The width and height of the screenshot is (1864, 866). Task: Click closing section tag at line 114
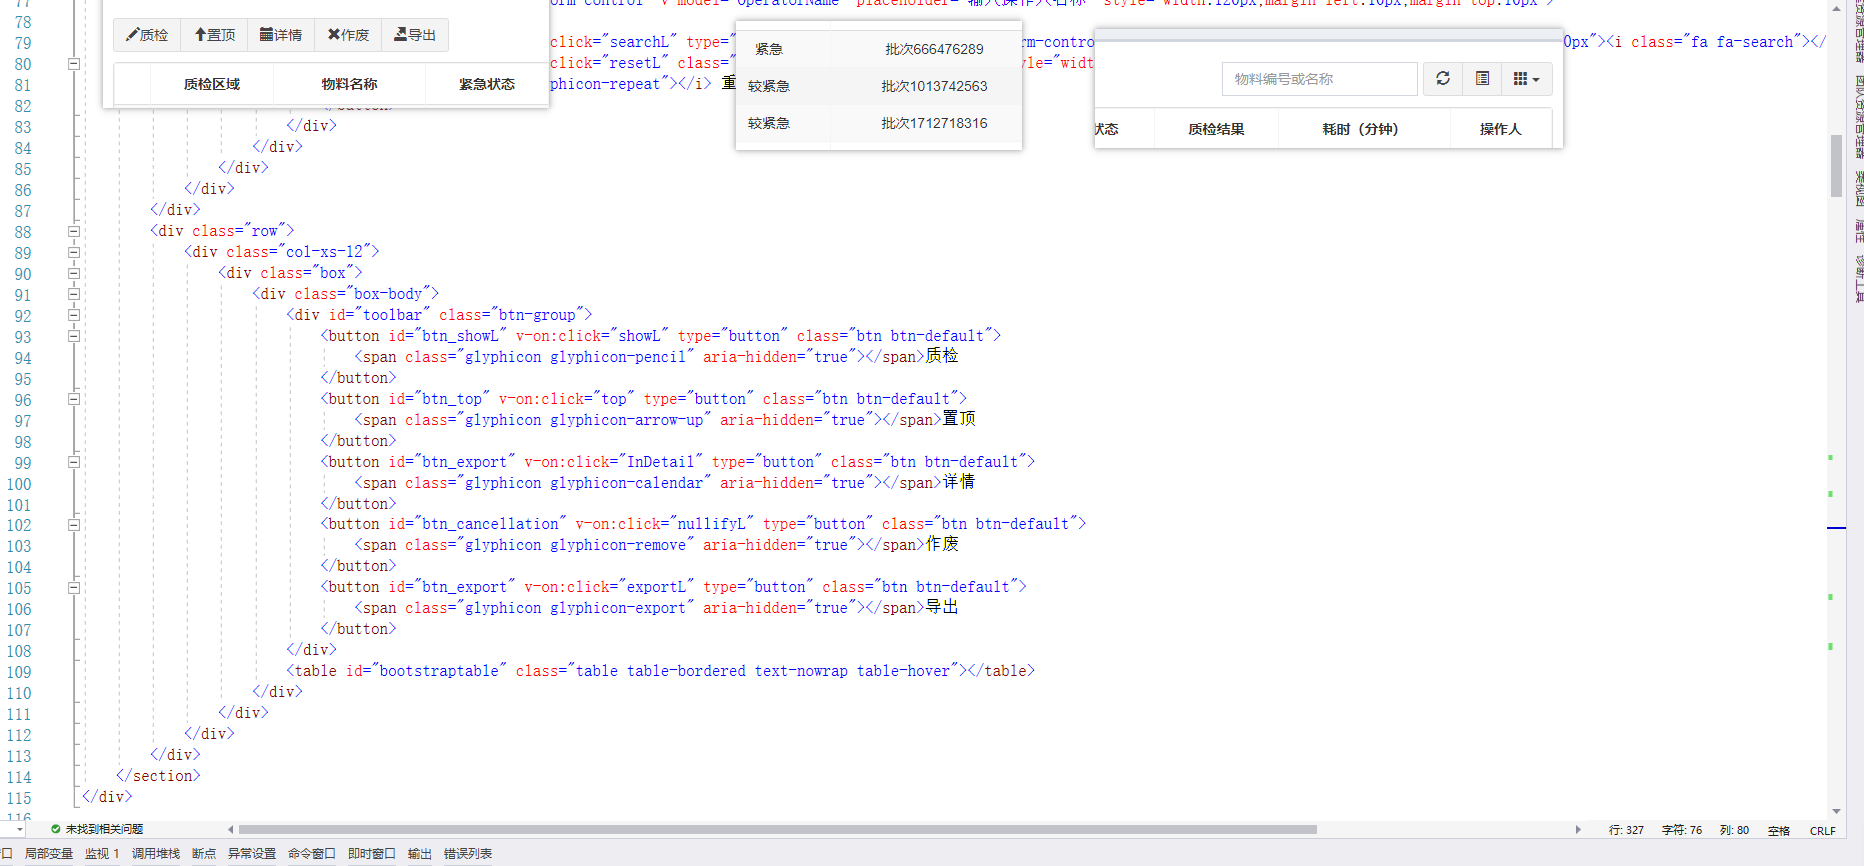tap(159, 776)
